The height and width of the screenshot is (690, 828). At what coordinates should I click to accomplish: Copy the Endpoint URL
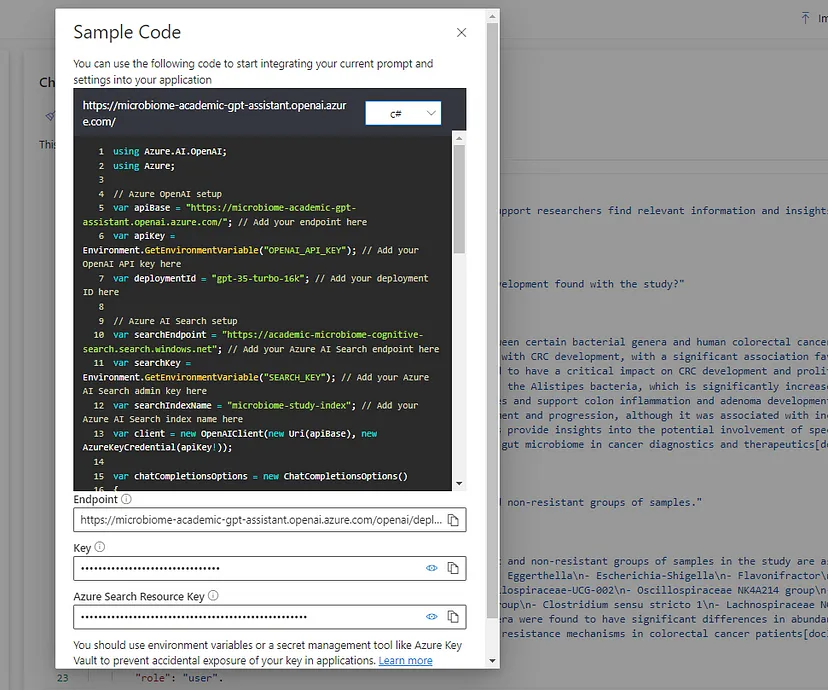tap(453, 520)
